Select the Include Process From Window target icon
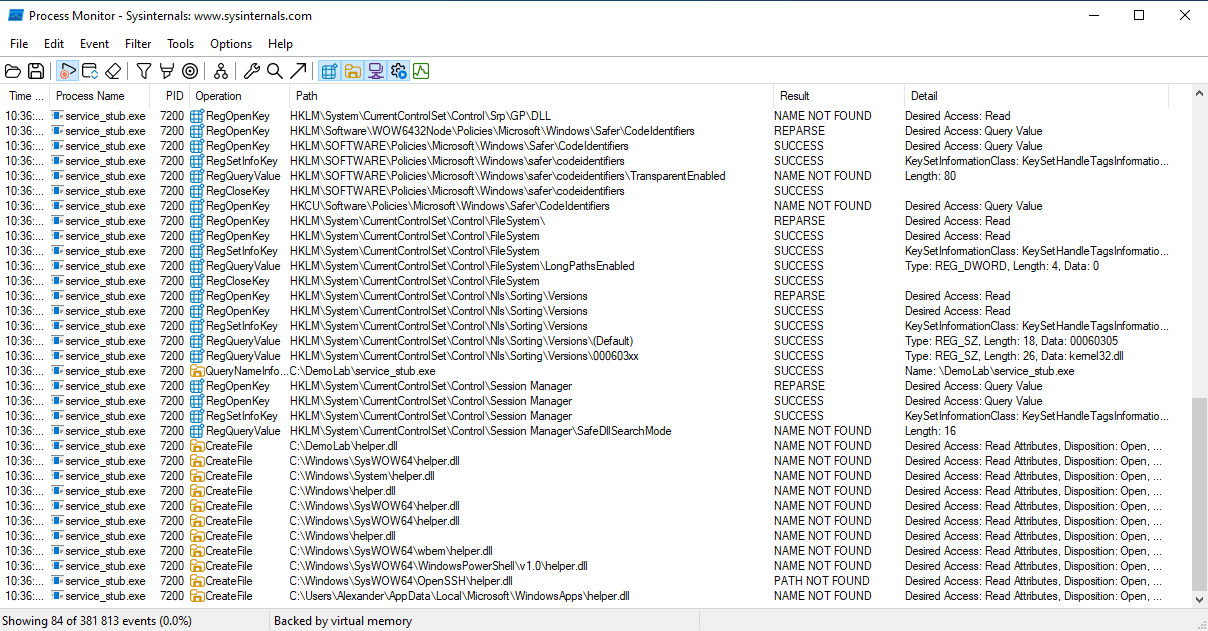Screen dimensions: 1208x631 pos(190,71)
